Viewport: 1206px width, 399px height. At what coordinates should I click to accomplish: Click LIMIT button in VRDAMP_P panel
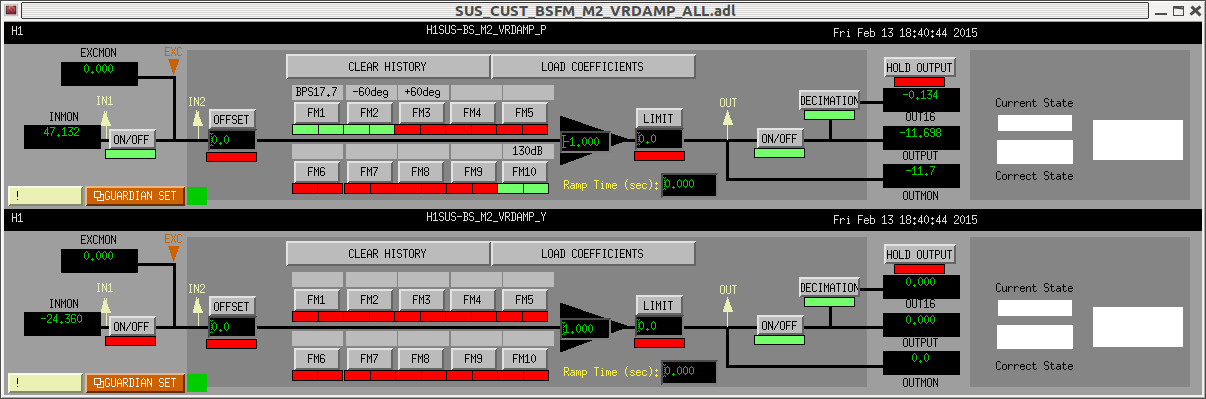pyautogui.click(x=659, y=119)
